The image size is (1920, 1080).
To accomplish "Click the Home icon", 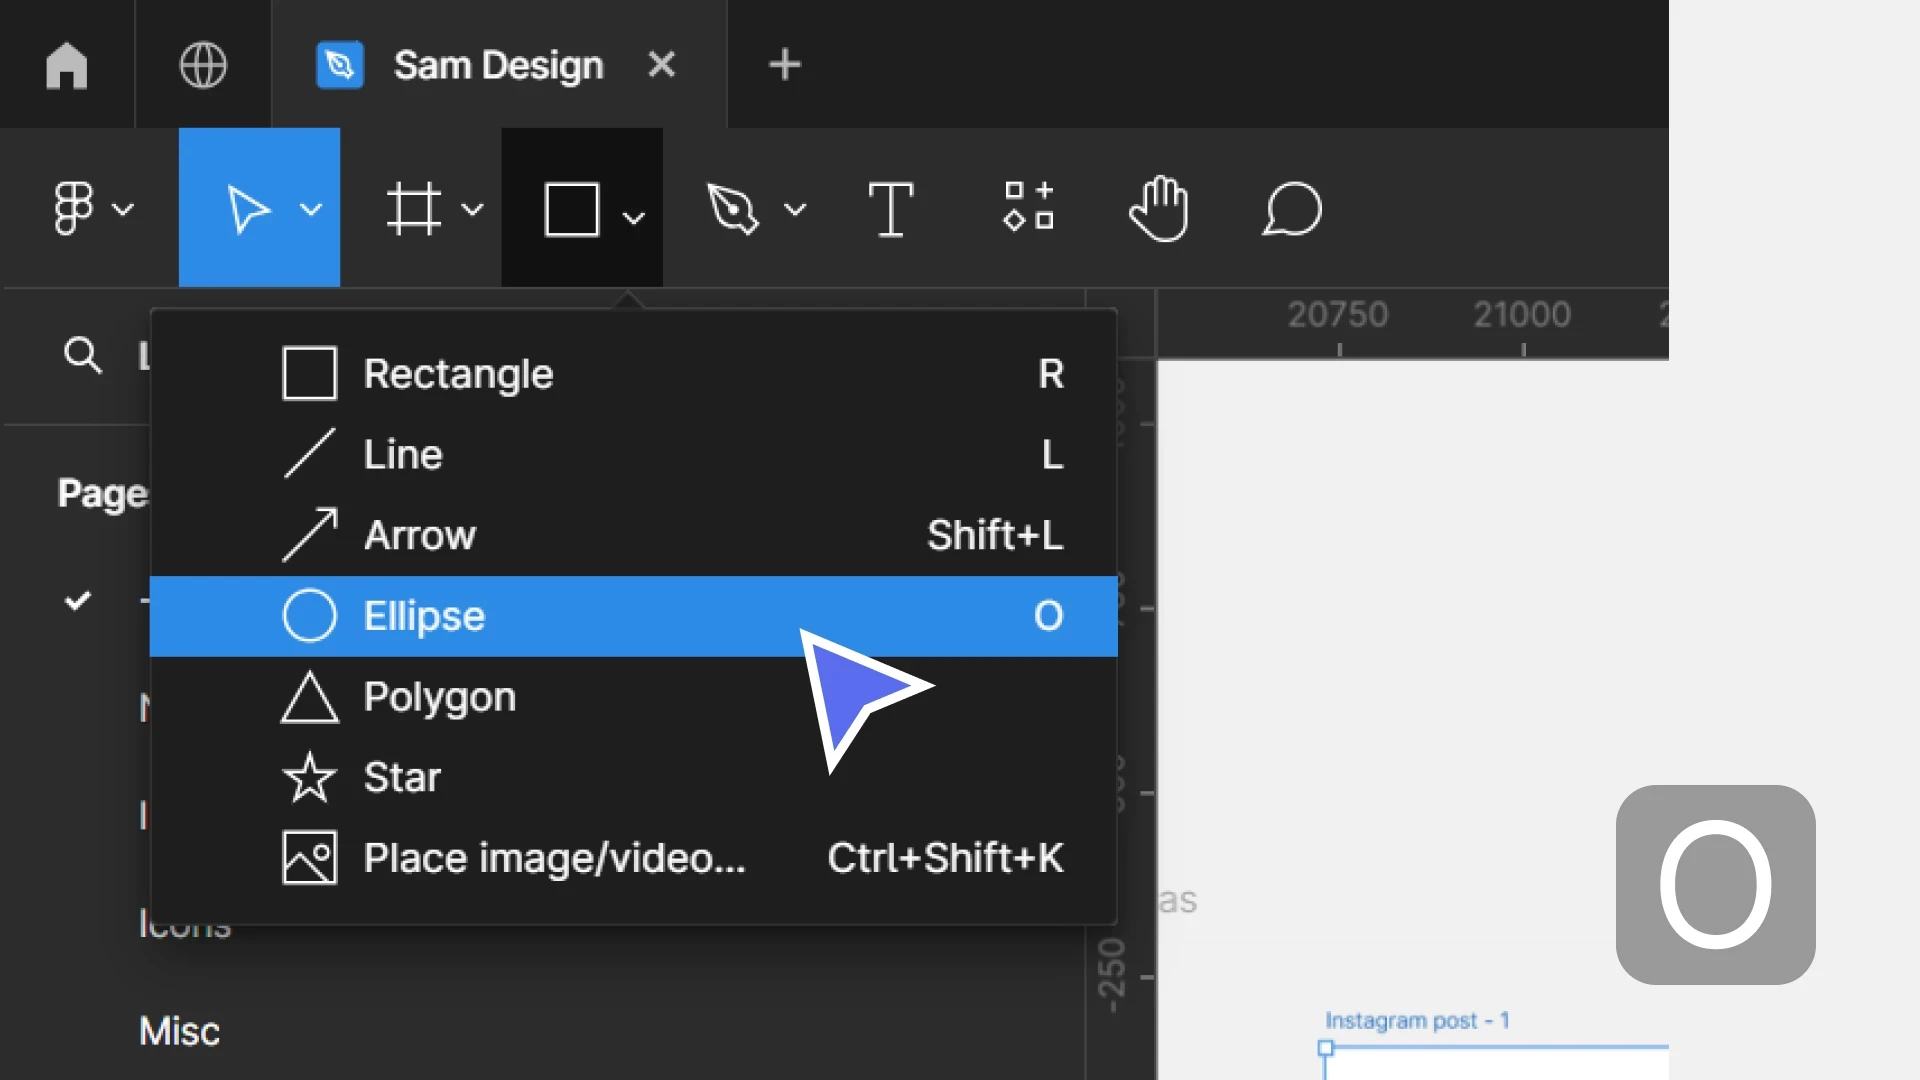I will 66,65.
